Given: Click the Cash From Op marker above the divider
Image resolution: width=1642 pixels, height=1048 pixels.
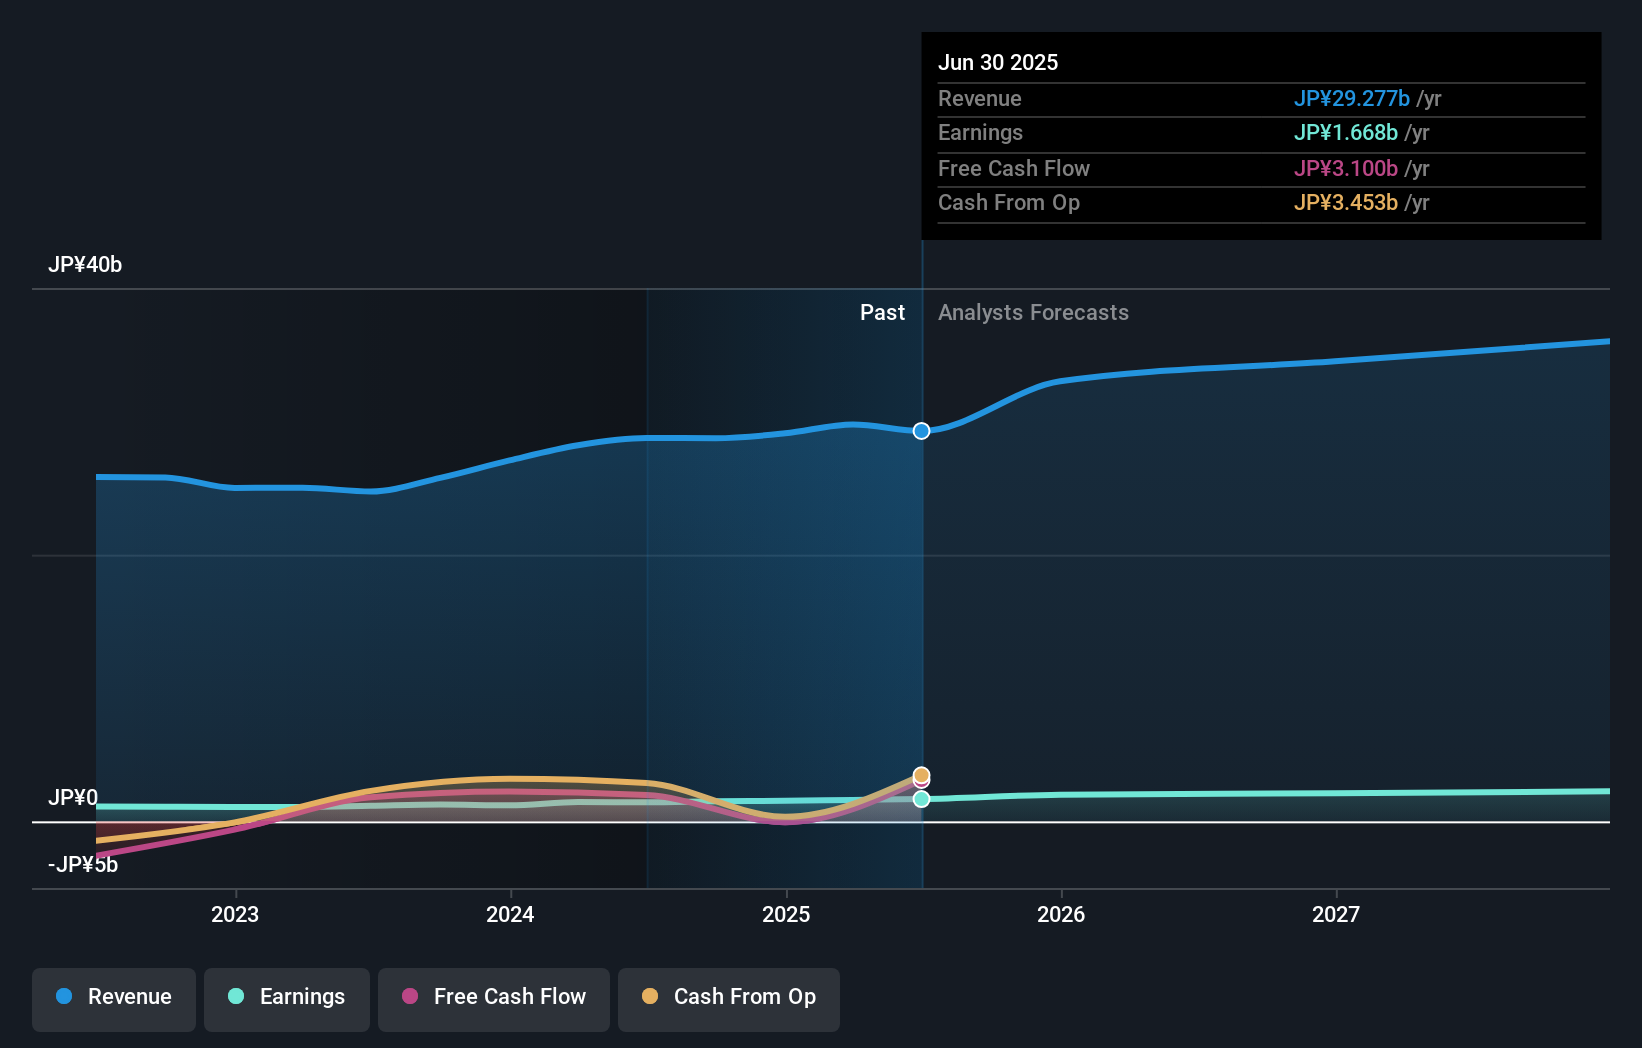Looking at the screenshot, I should (921, 775).
